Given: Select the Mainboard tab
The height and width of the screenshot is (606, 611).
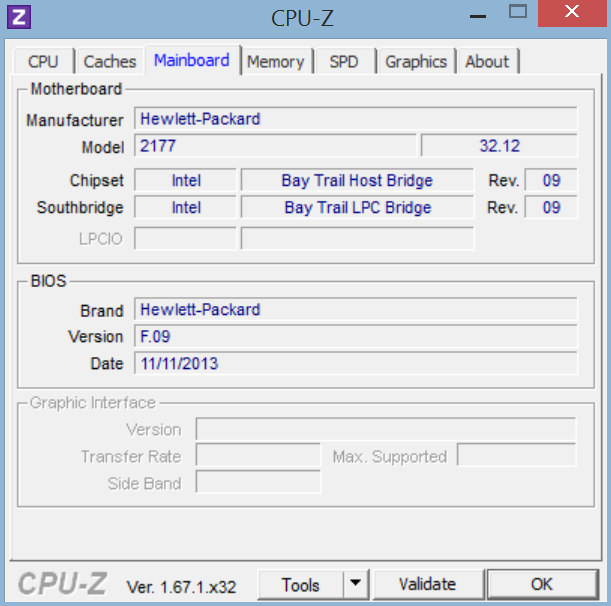Looking at the screenshot, I should point(192,60).
